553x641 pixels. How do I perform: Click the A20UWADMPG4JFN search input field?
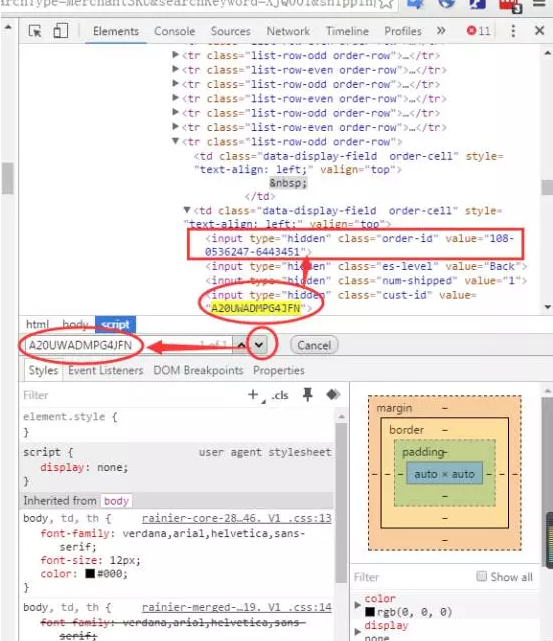129,345
